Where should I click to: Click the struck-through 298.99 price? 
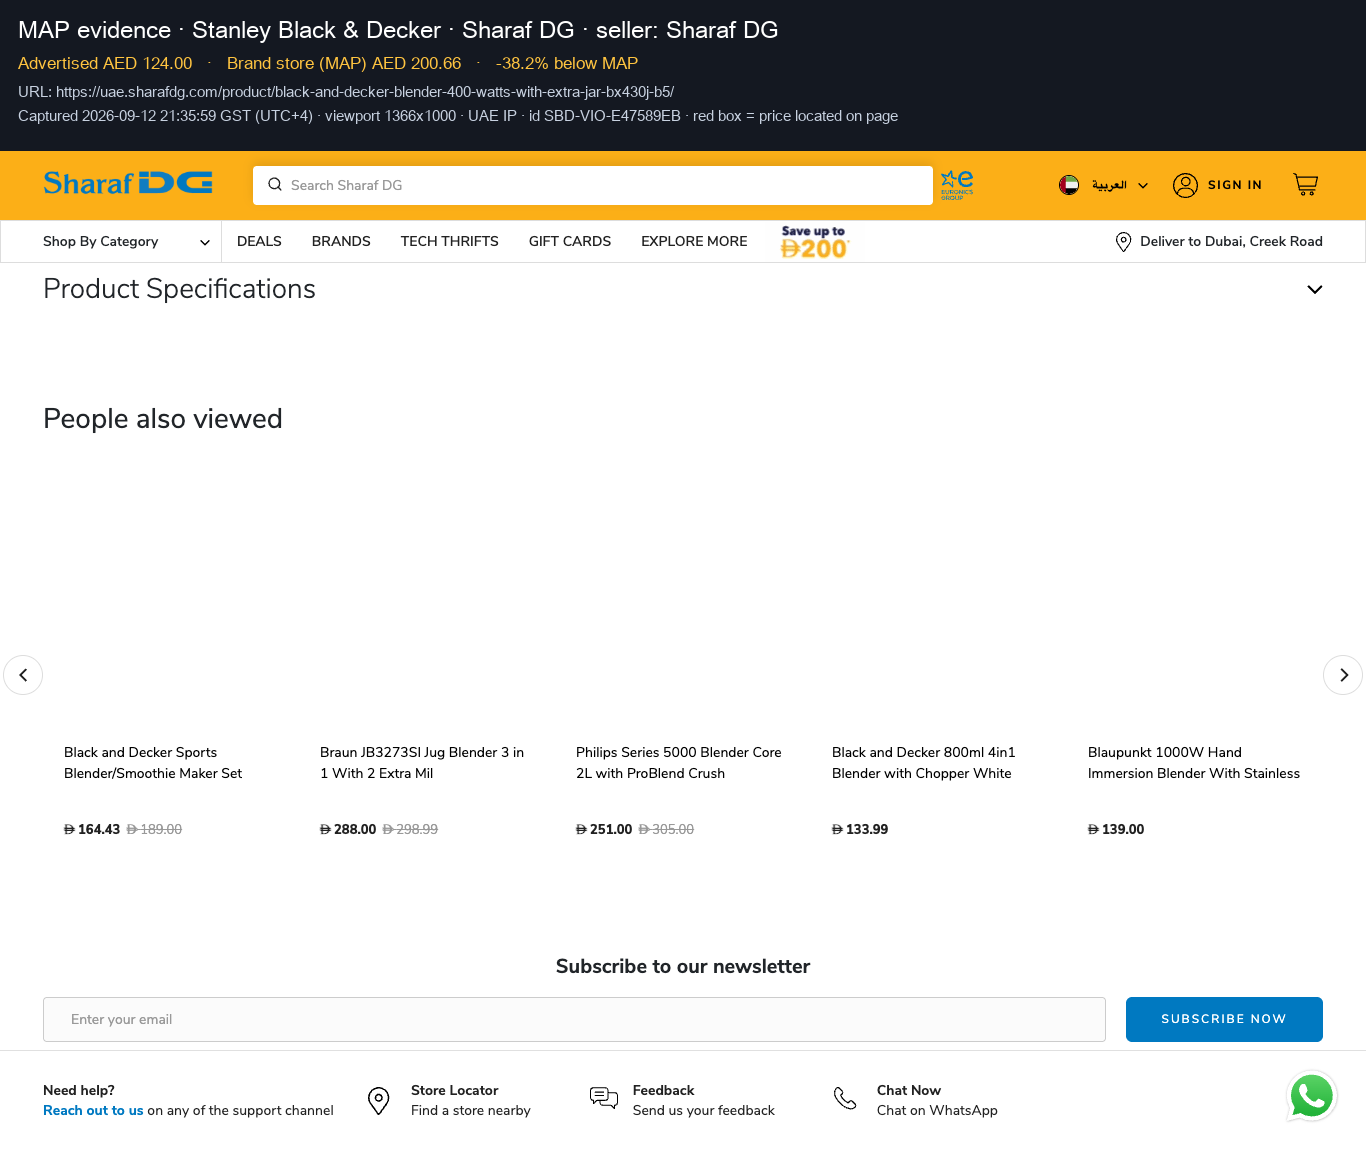(x=410, y=830)
